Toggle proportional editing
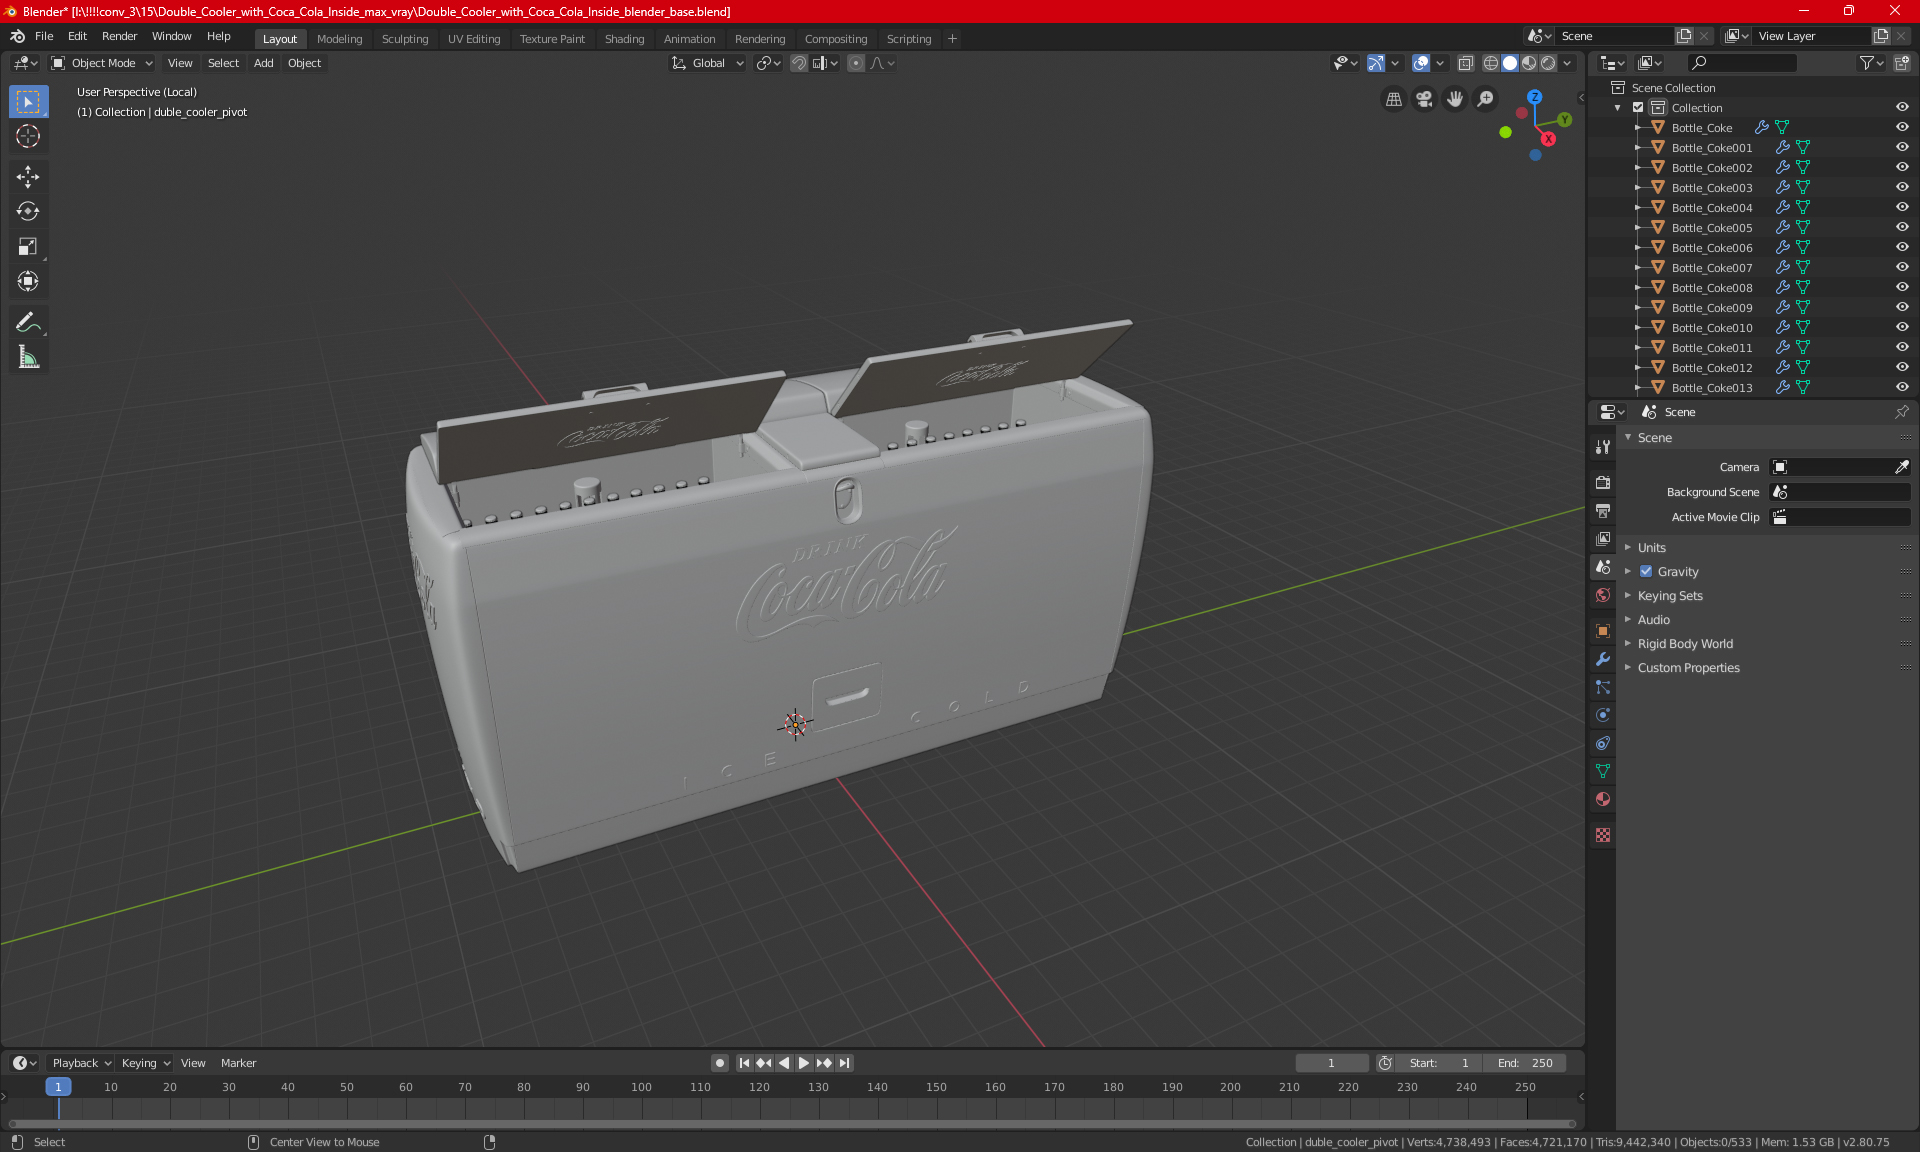The image size is (1920, 1152). pos(856,63)
